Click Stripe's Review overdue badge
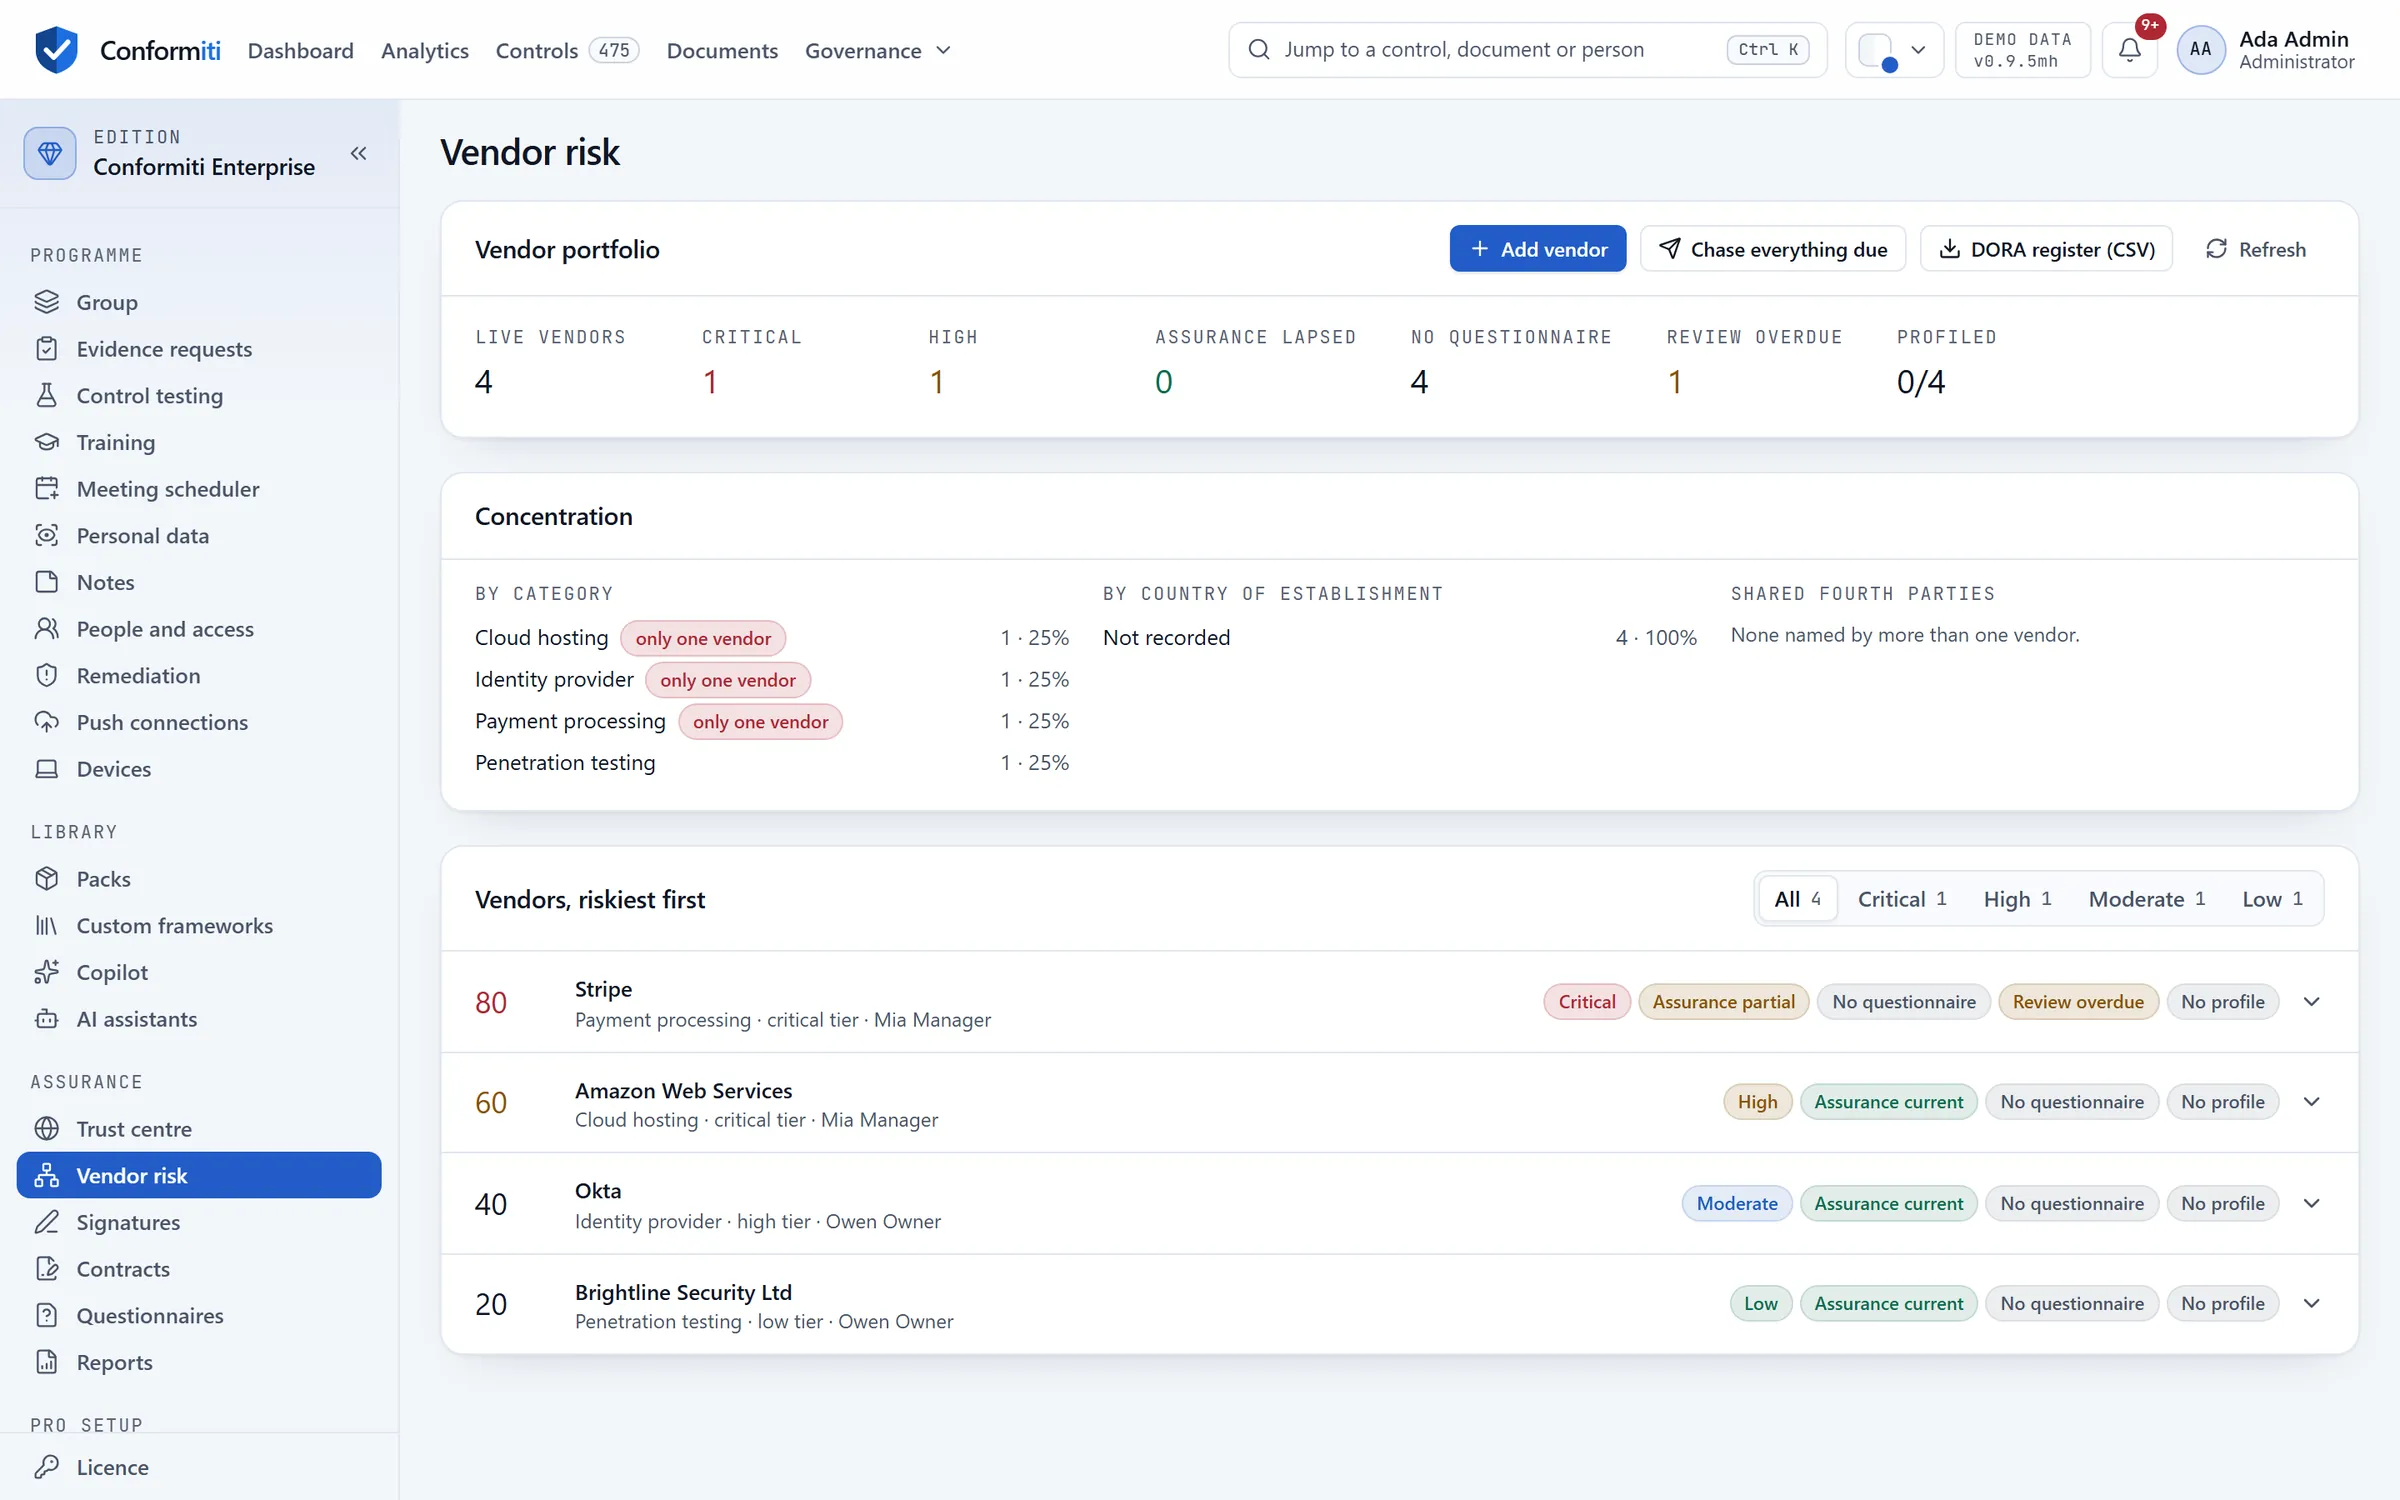 click(x=2078, y=1002)
